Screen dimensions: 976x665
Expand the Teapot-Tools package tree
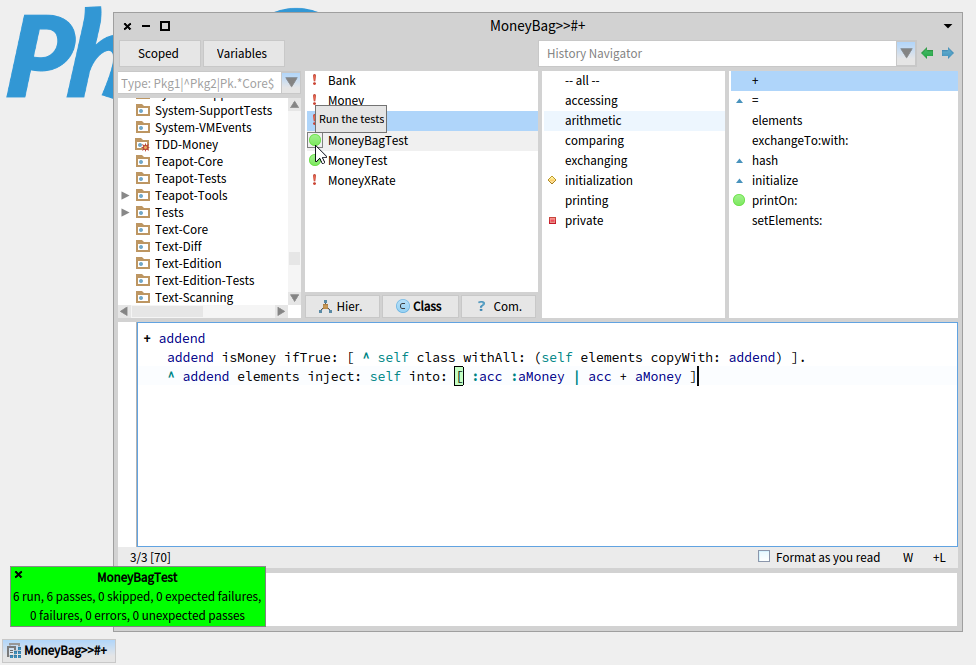pos(125,196)
